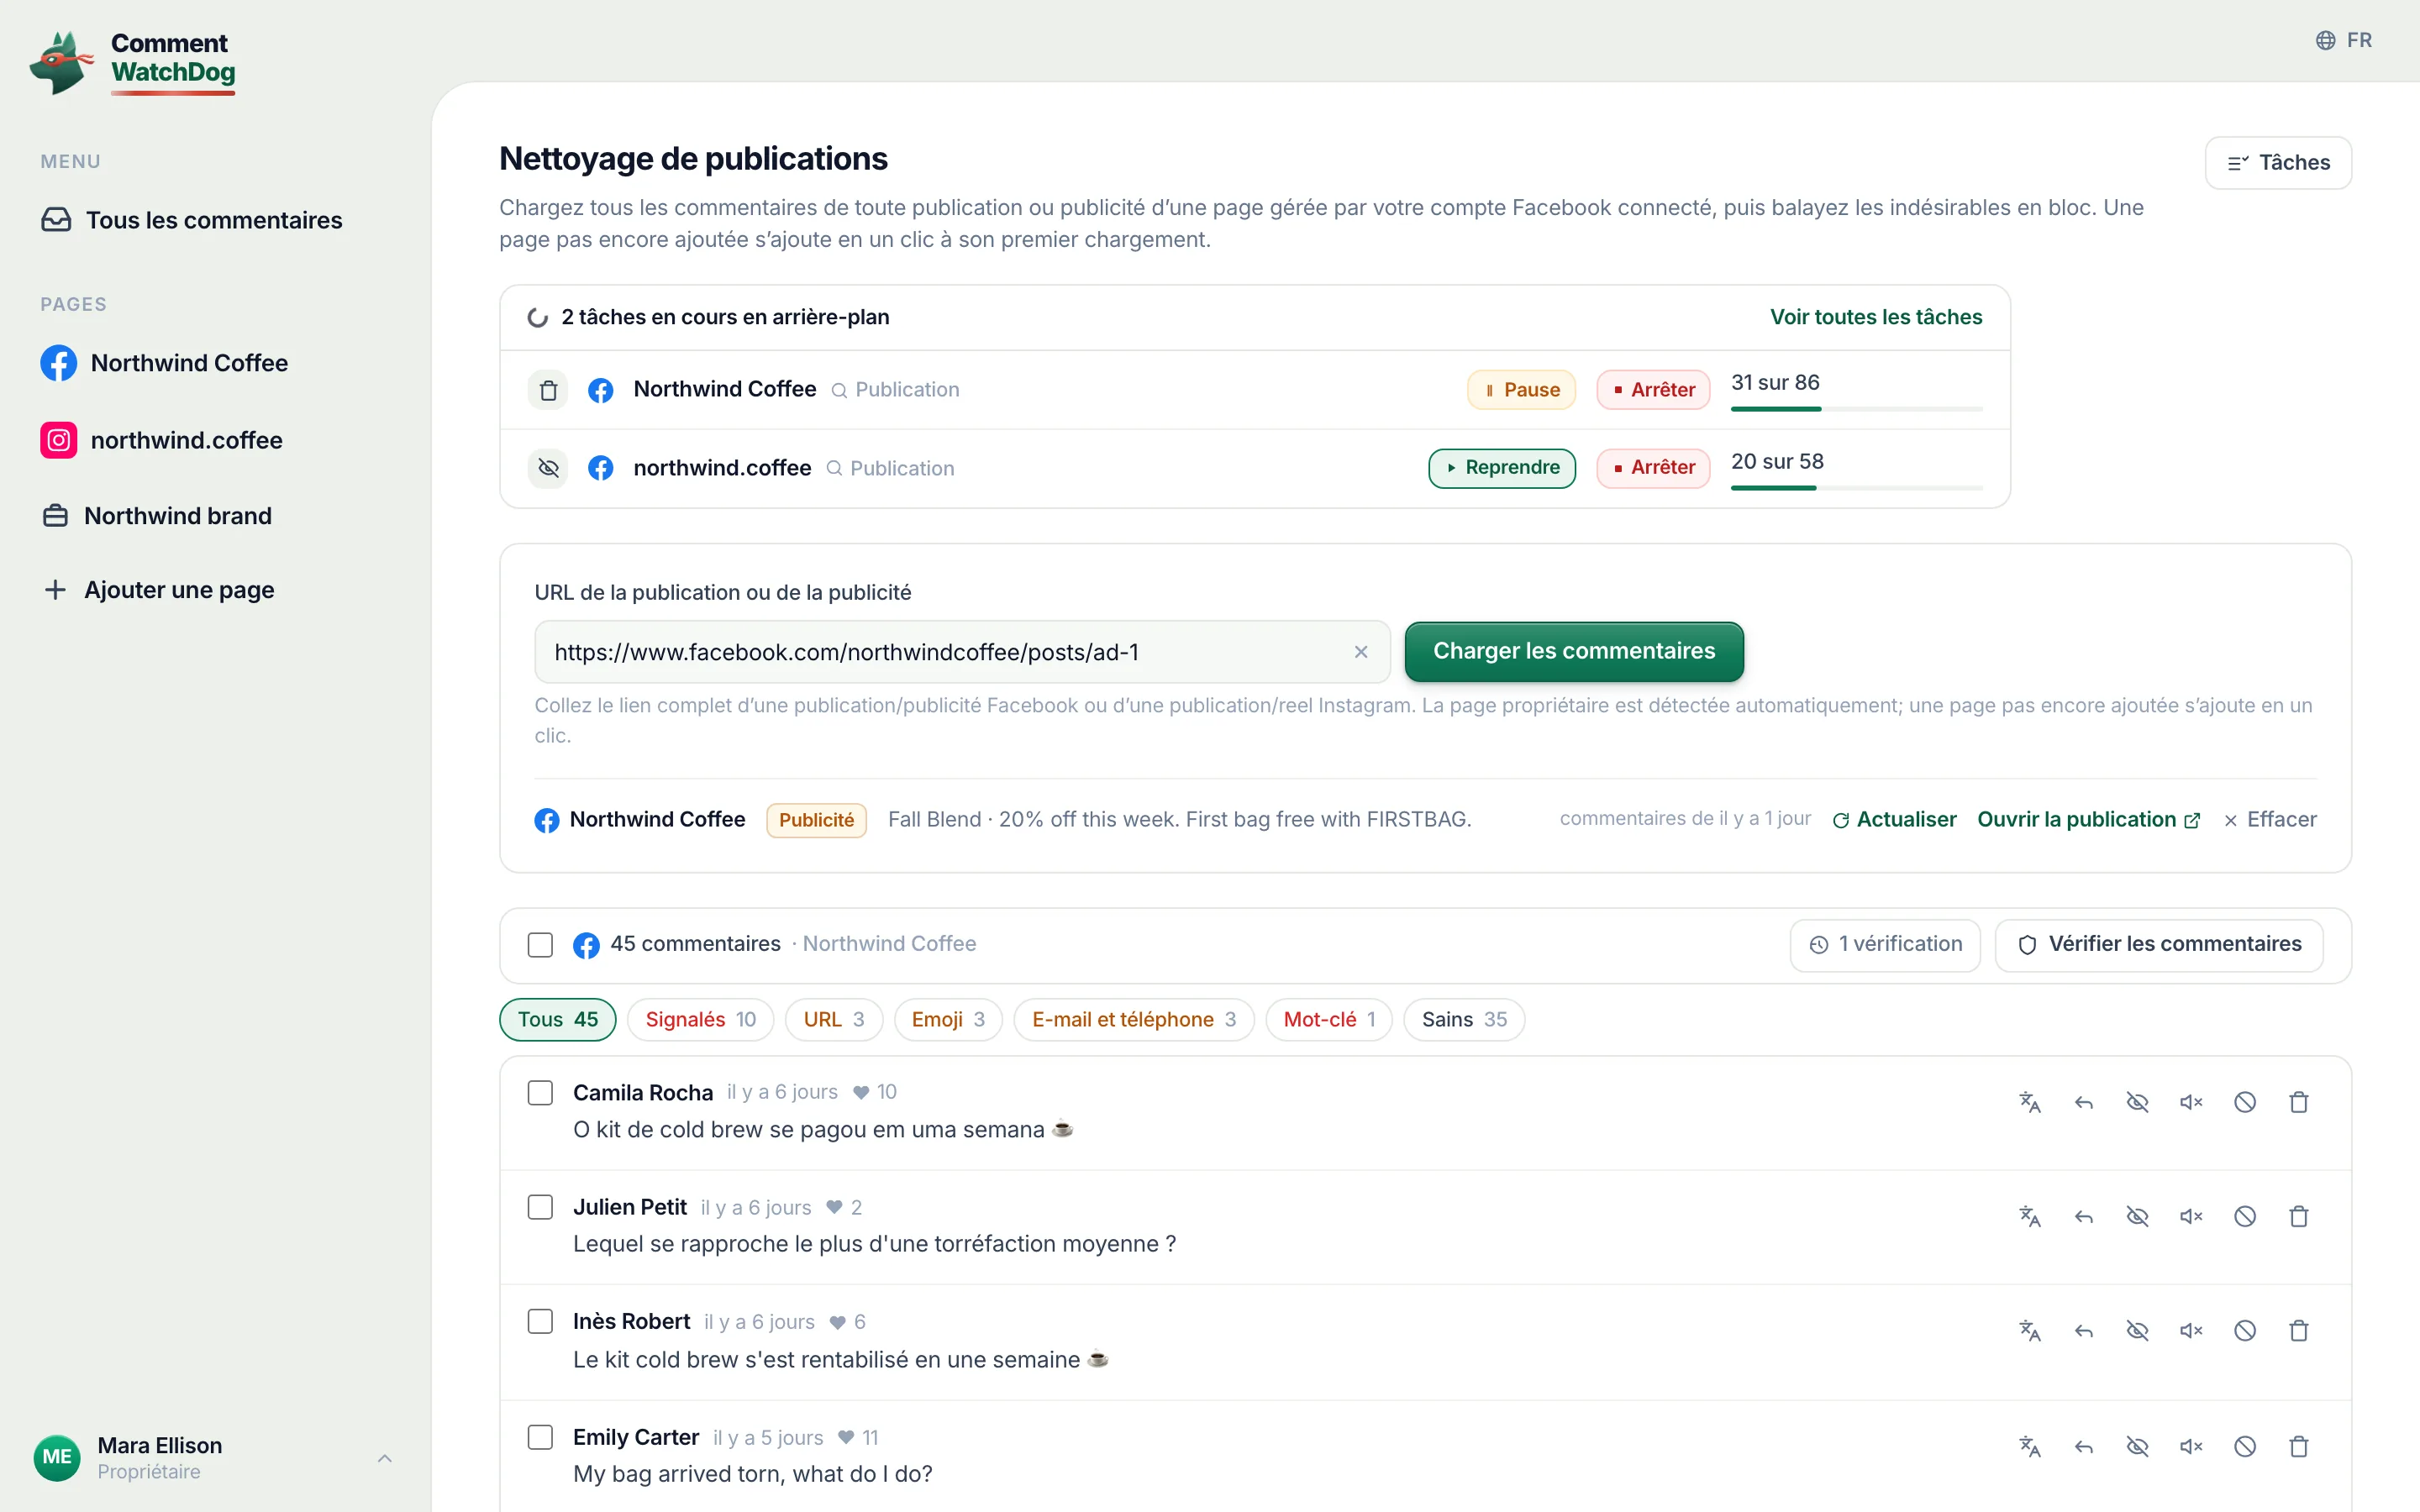Block Julien Petit via the ban icon
This screenshot has width=2420, height=1512.
coord(2245,1216)
